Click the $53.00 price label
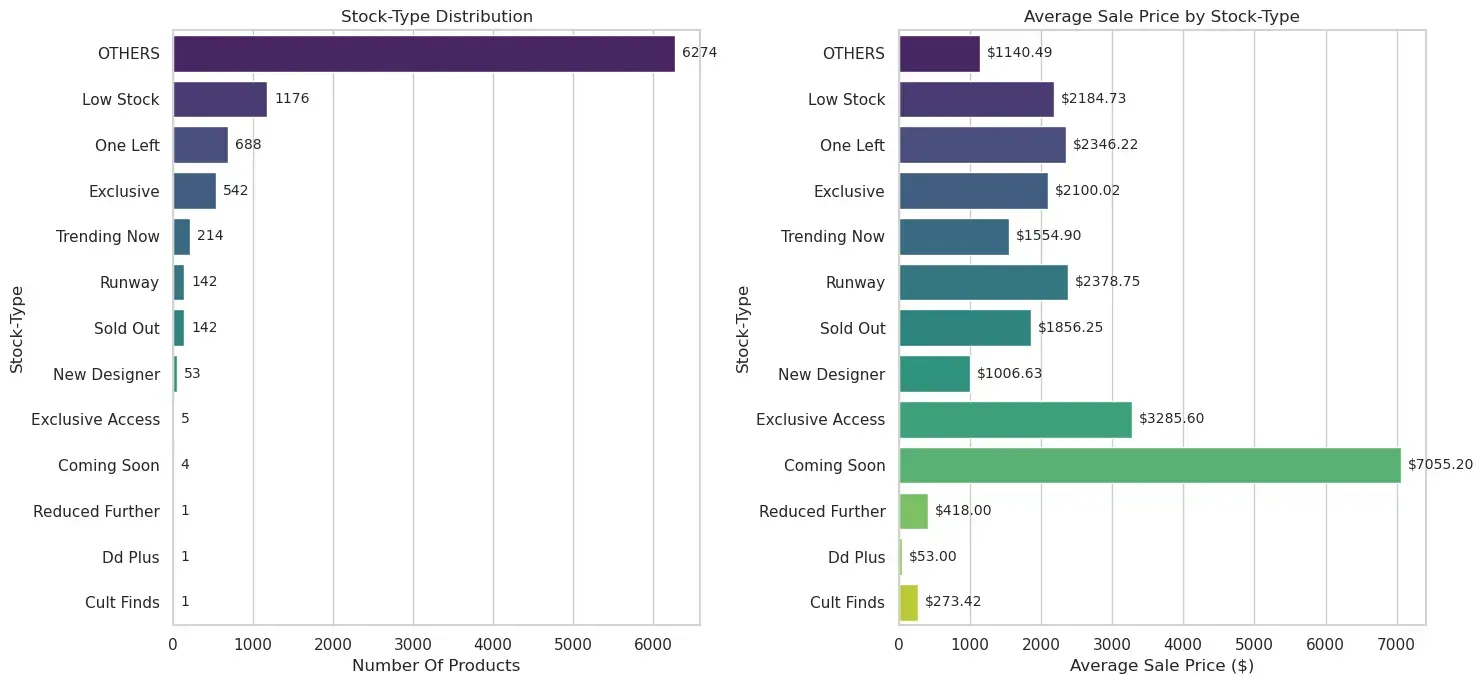 click(933, 557)
